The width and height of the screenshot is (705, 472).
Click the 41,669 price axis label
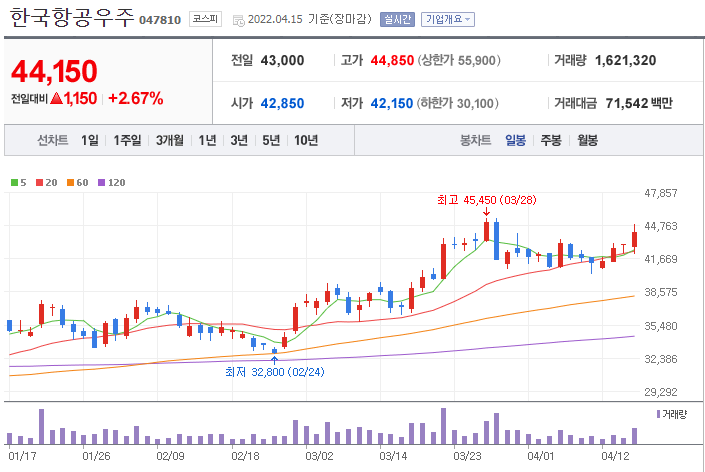click(x=660, y=259)
